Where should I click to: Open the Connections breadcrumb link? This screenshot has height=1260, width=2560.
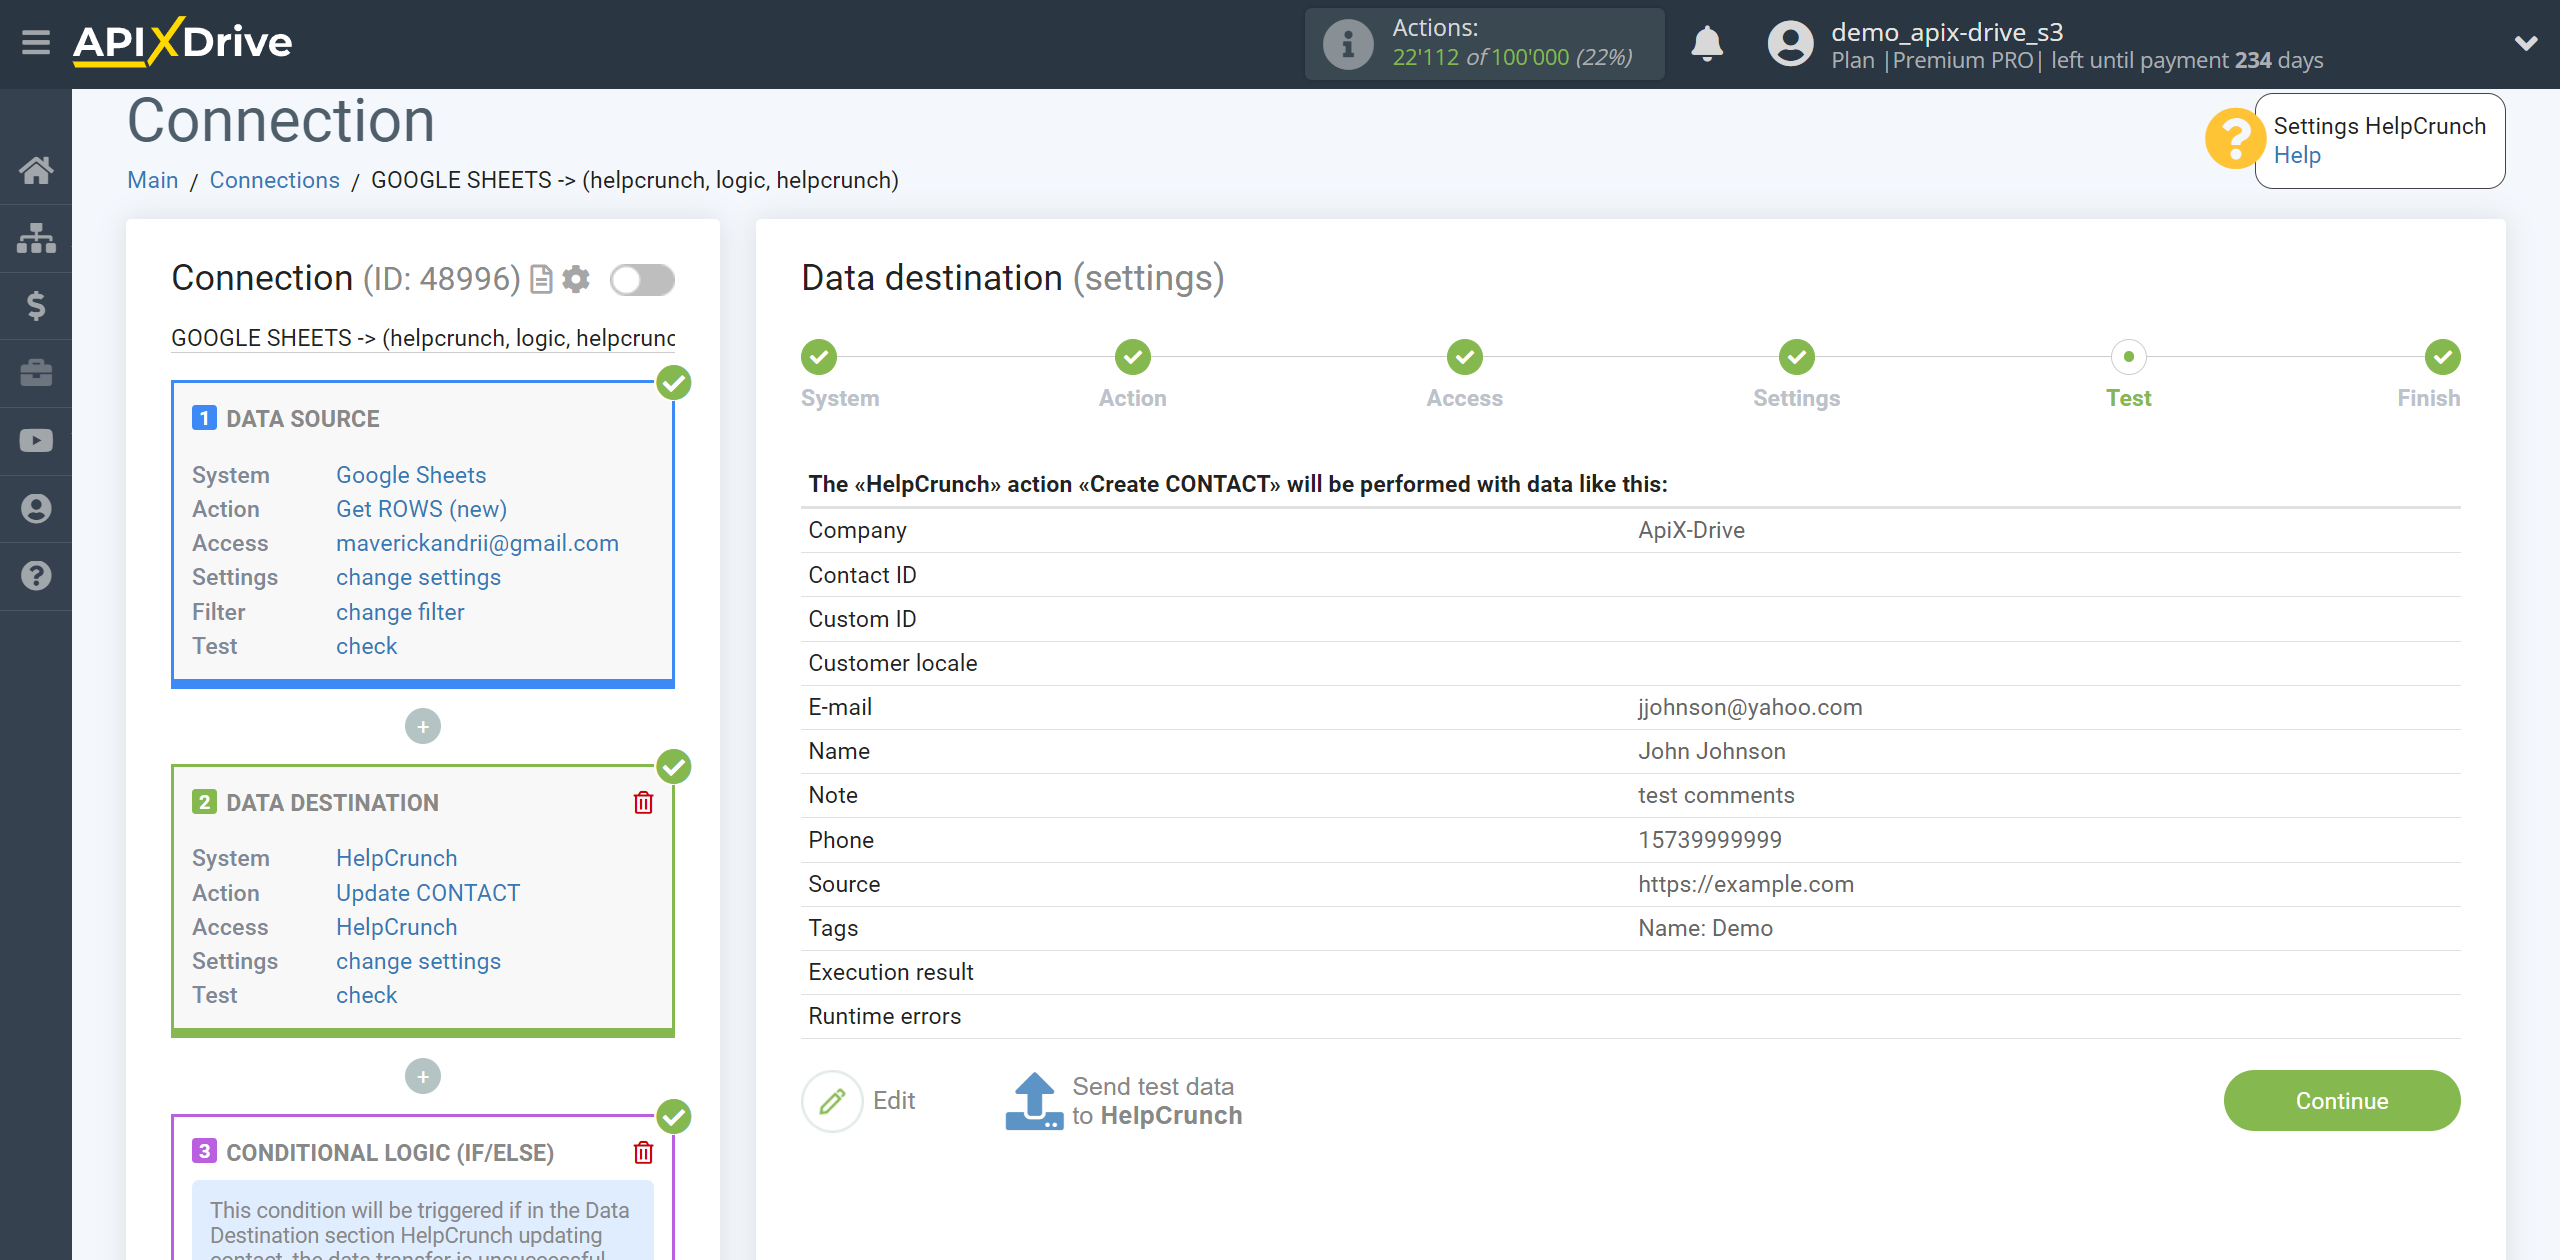(273, 180)
